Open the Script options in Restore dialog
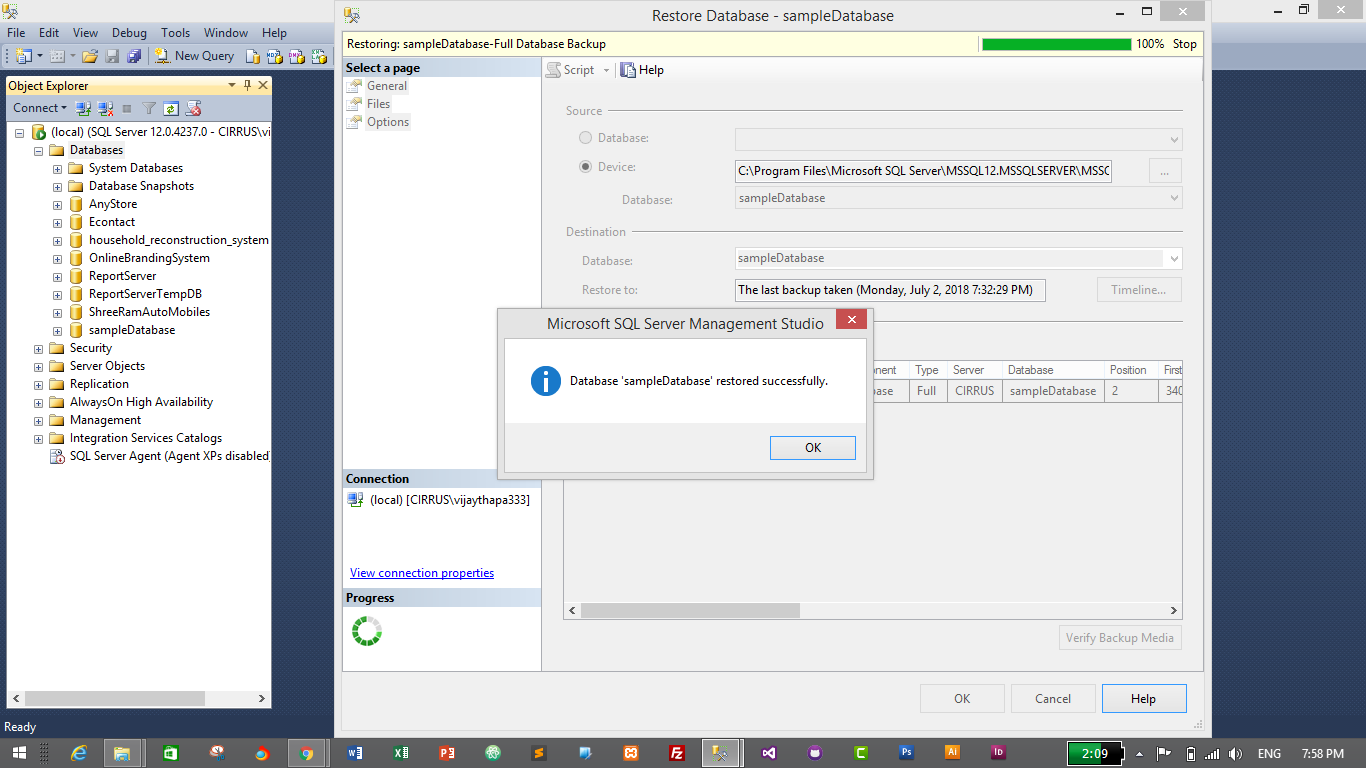1366x768 pixels. pos(577,70)
